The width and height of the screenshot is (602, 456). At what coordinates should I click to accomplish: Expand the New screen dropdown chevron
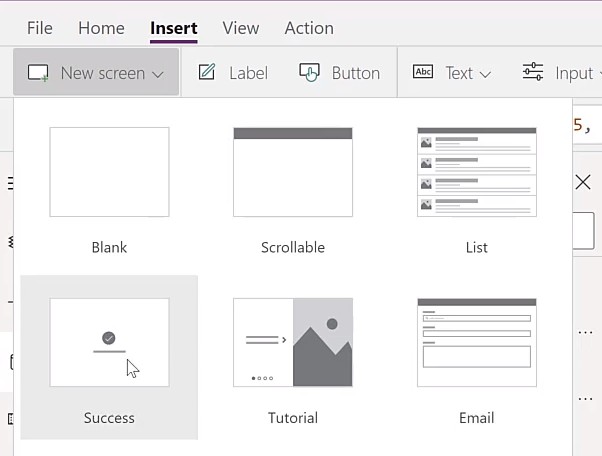(157, 74)
